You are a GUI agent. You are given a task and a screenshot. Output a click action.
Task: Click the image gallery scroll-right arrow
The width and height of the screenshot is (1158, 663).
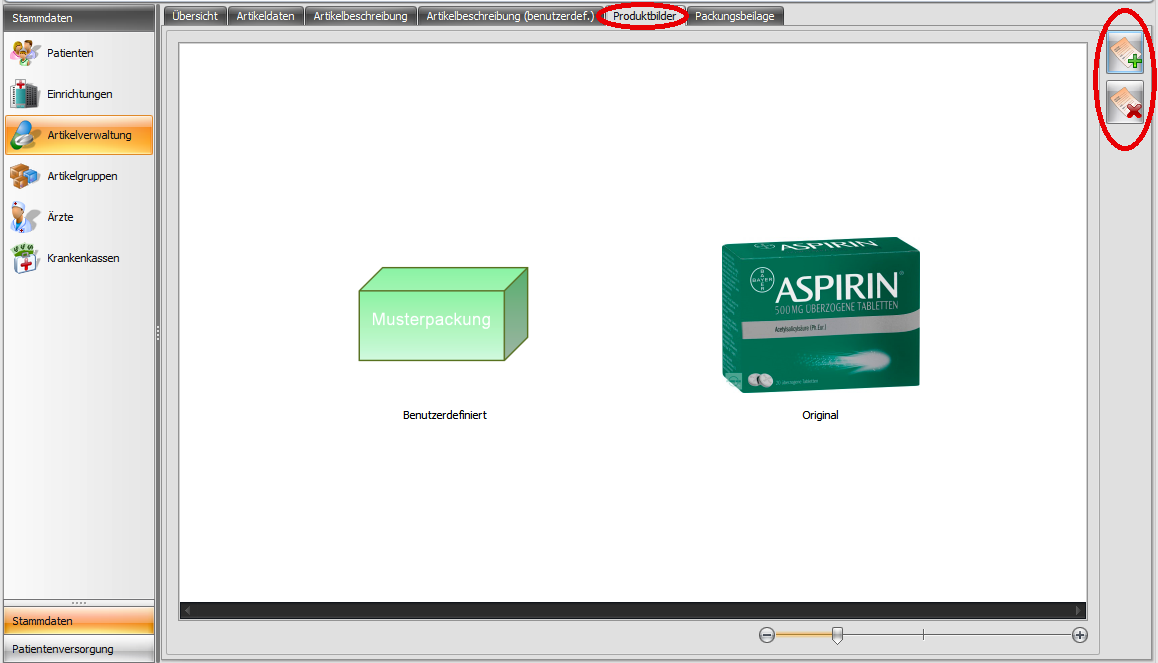pyautogui.click(x=1078, y=611)
